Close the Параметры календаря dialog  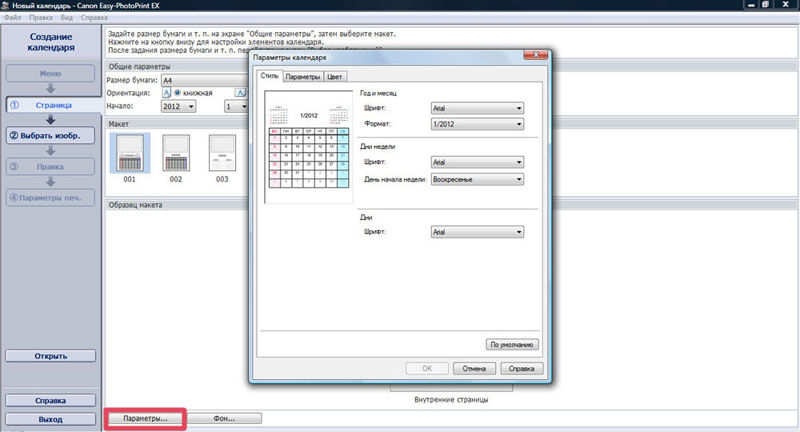(536, 55)
